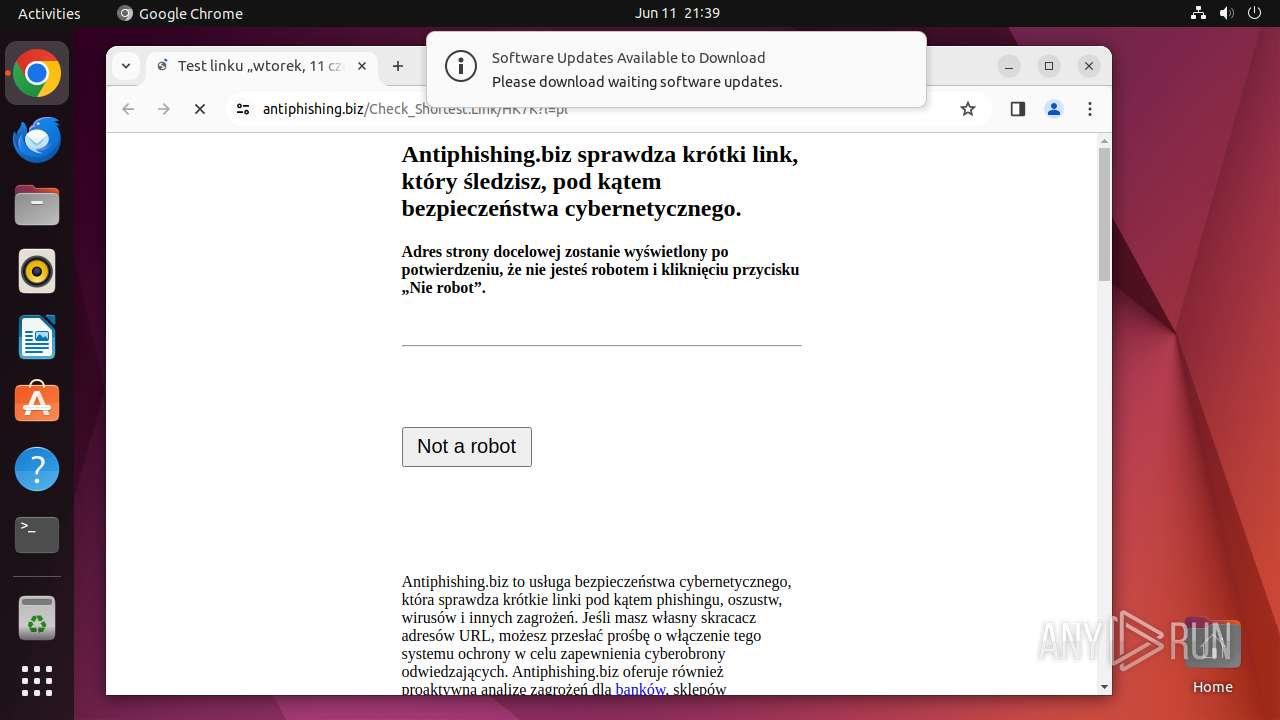This screenshot has width=1280, height=720.
Task: Open the power menu icon
Action: 1255,13
